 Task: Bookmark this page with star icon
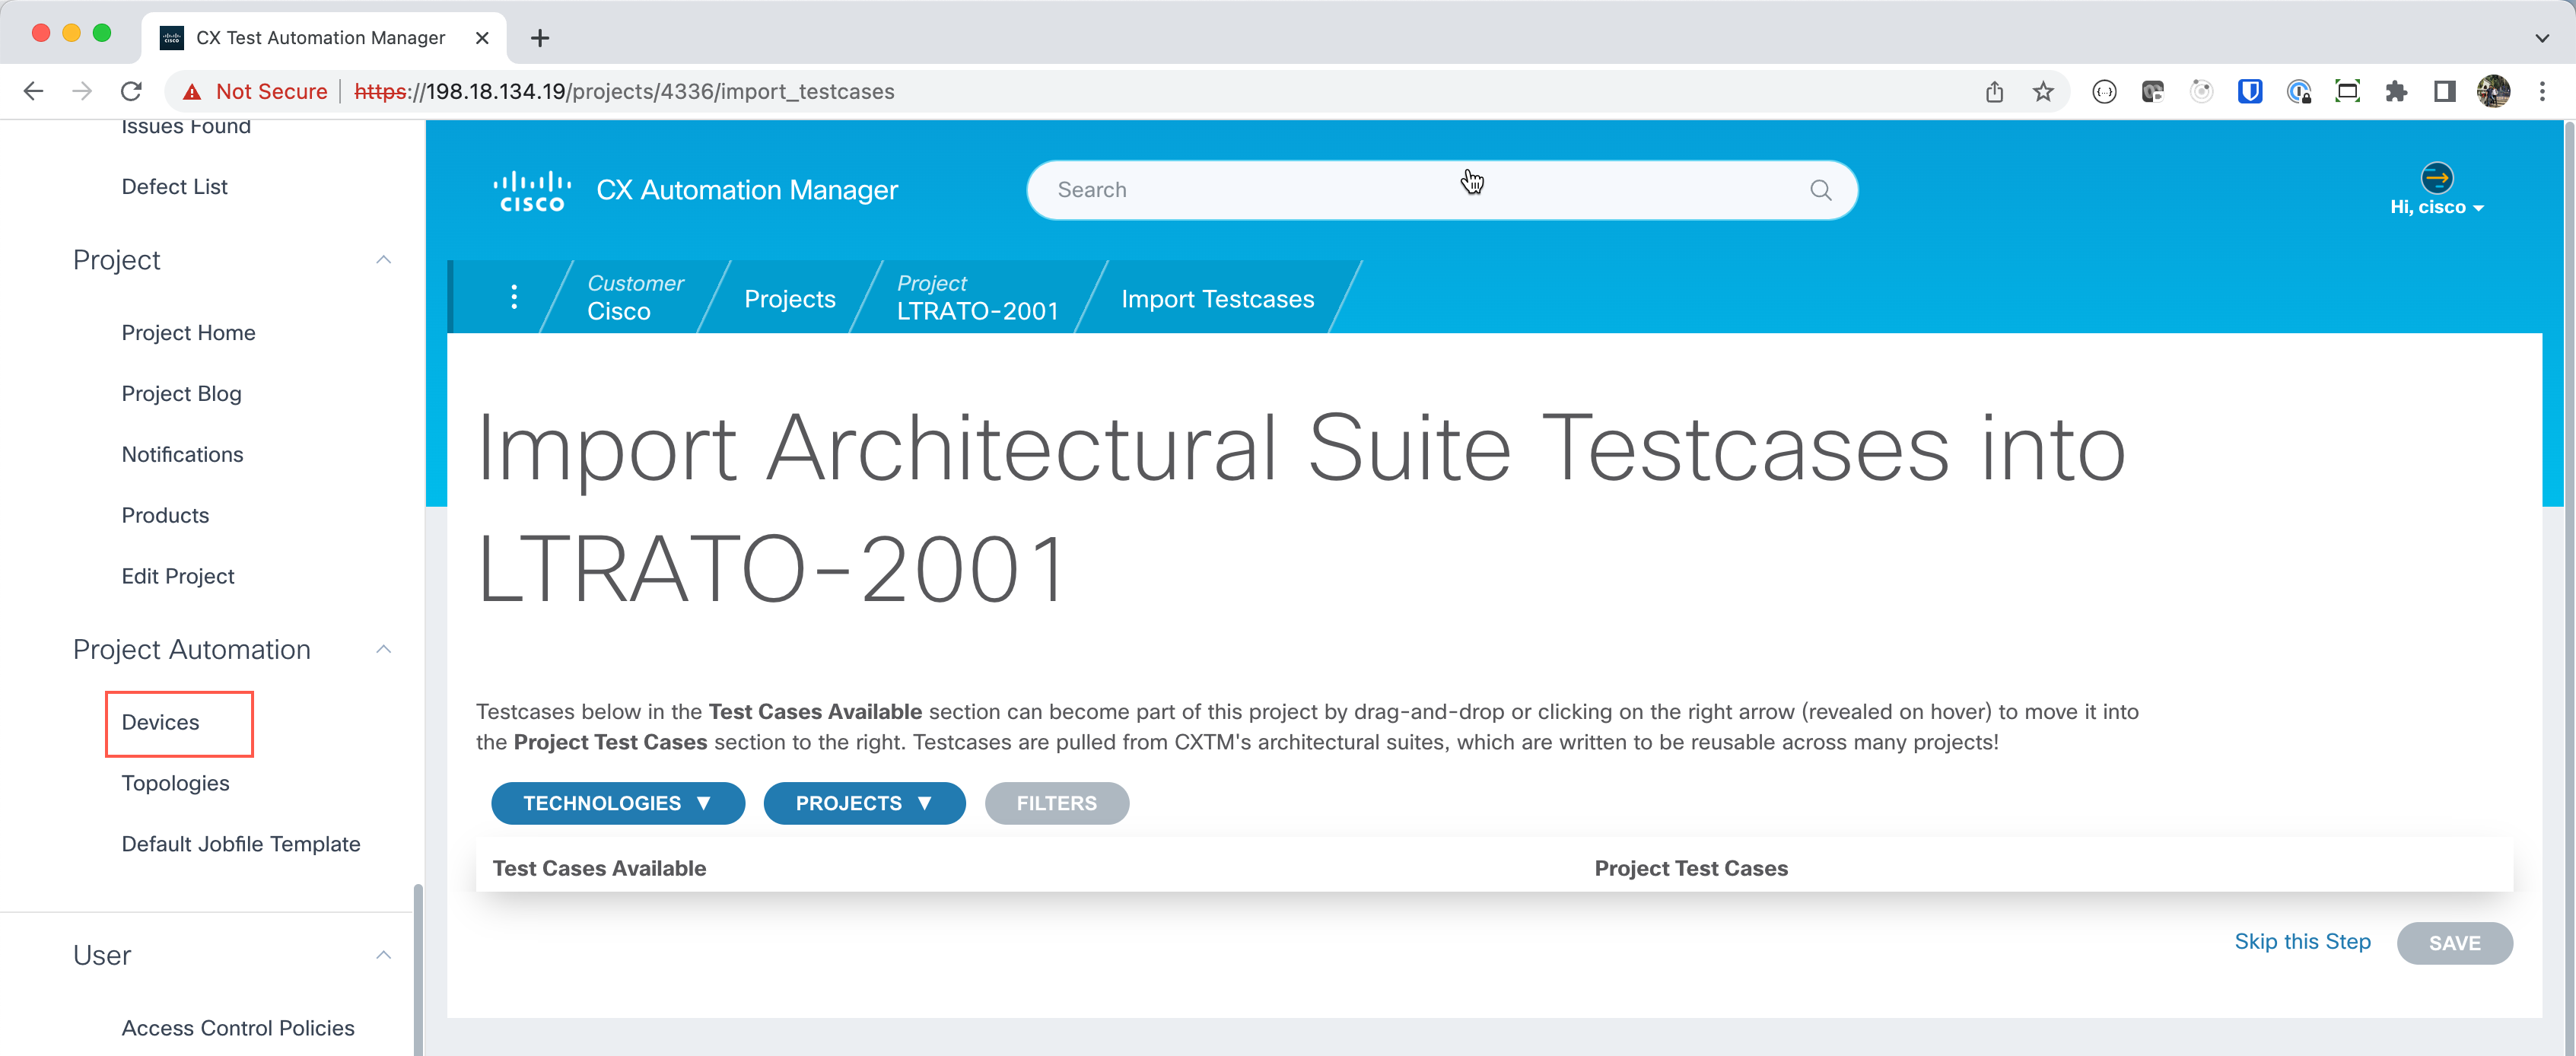pos(2043,92)
